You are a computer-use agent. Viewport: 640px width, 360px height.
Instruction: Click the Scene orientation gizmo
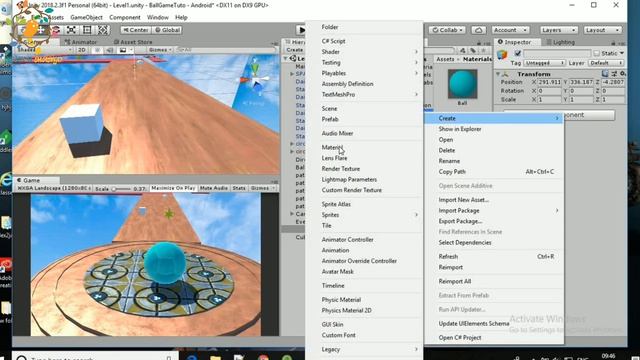pos(256,78)
